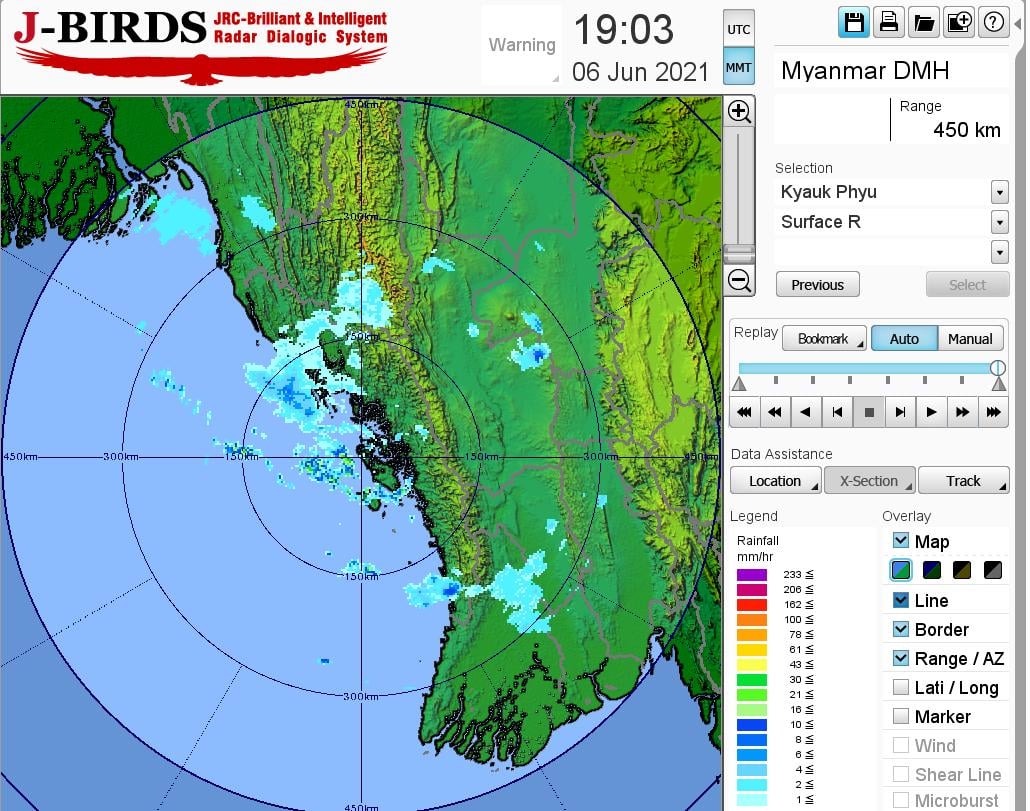This screenshot has height=811, width=1030.
Task: Switch time display to UTC
Action: pos(738,30)
